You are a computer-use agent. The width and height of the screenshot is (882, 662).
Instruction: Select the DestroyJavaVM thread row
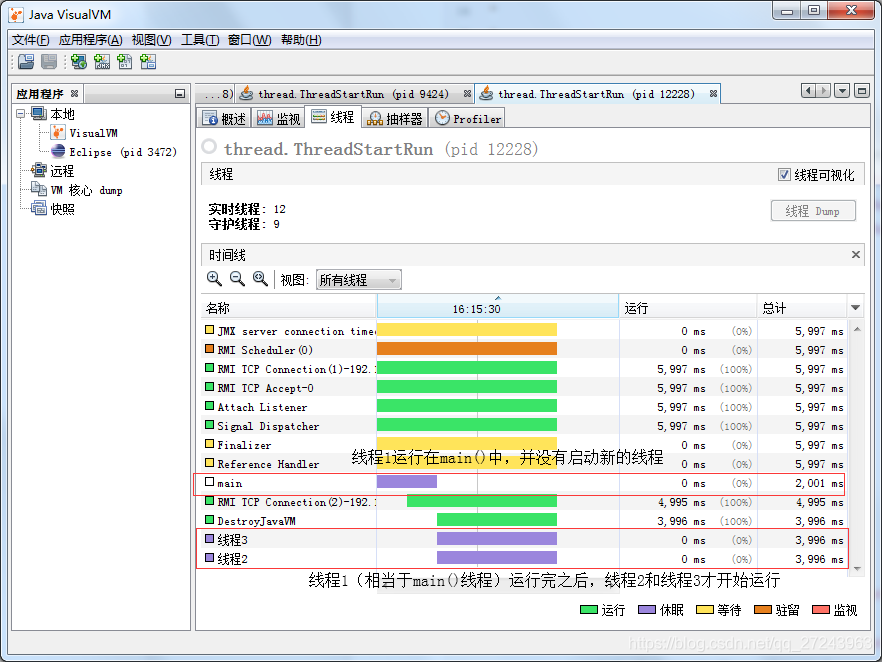point(524,521)
